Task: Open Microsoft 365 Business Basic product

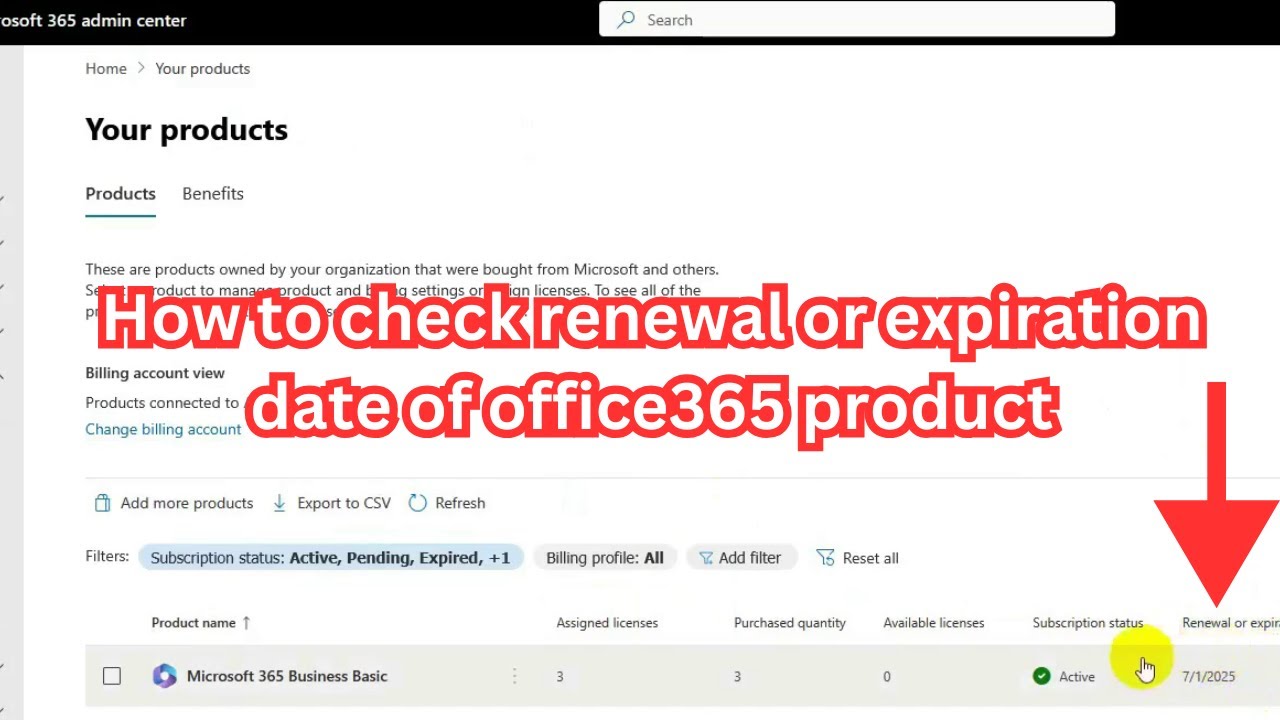Action: (287, 676)
